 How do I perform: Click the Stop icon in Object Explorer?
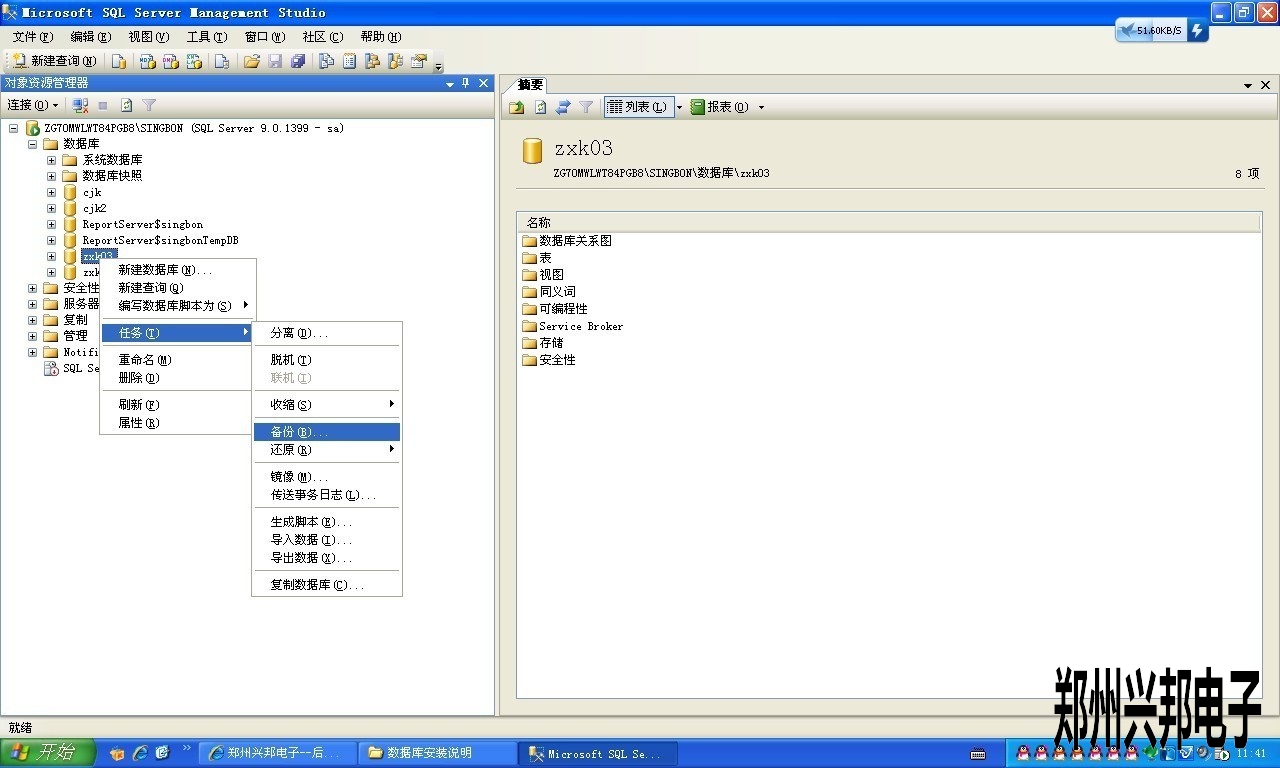tap(103, 105)
